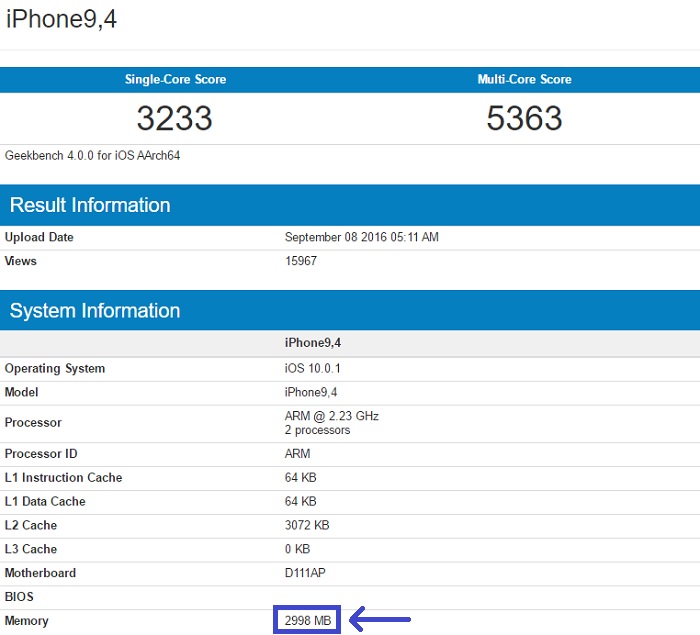This screenshot has width=700, height=635.
Task: Click the Single-Core Score header
Action: click(x=175, y=79)
